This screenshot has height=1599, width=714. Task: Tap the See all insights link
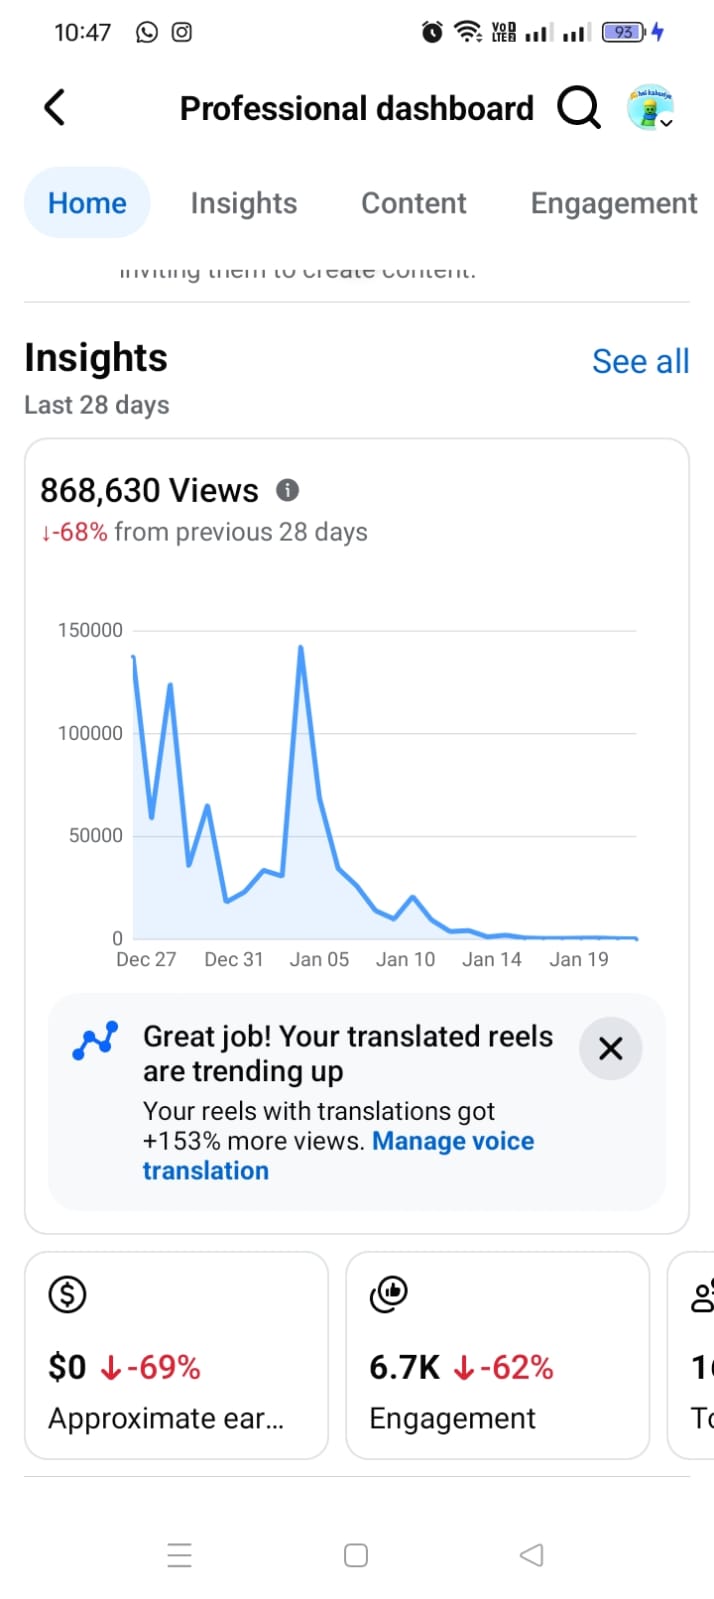[640, 361]
